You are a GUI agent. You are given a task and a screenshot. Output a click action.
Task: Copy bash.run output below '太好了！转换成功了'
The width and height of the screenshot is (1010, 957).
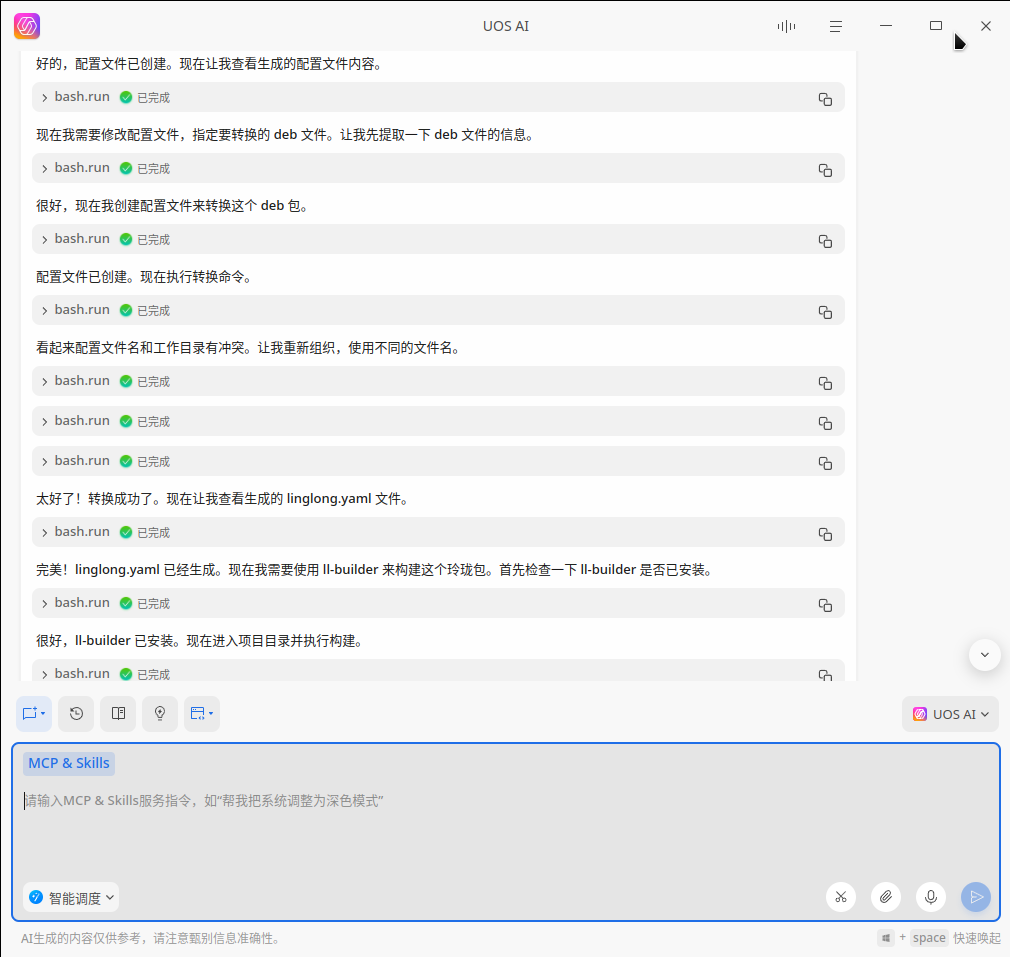click(x=825, y=533)
